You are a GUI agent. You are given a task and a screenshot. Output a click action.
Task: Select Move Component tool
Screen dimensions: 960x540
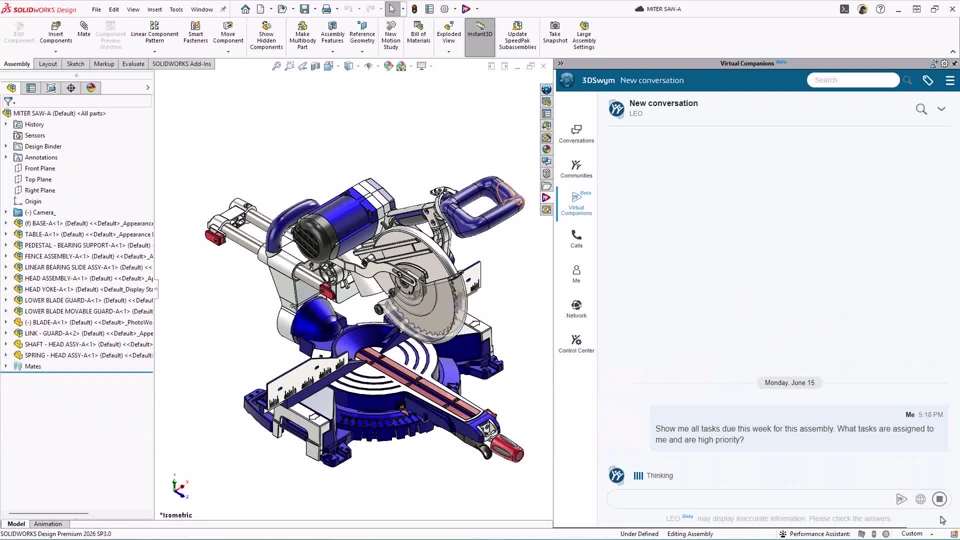click(x=228, y=32)
